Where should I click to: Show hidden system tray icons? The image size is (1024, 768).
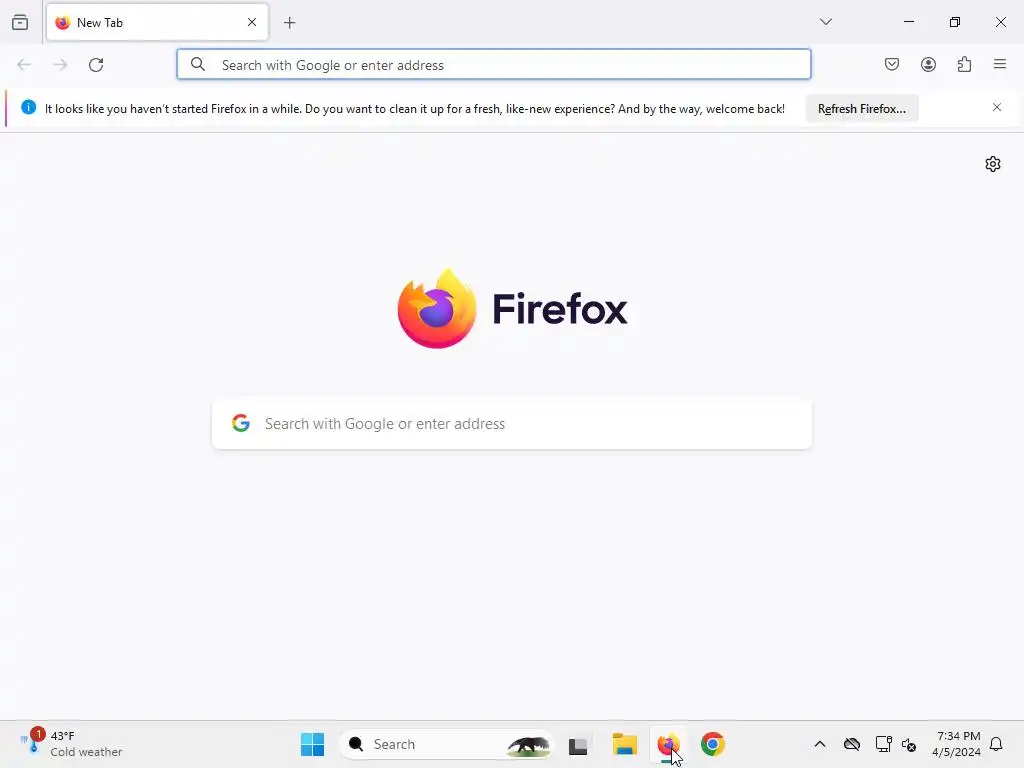pos(820,744)
